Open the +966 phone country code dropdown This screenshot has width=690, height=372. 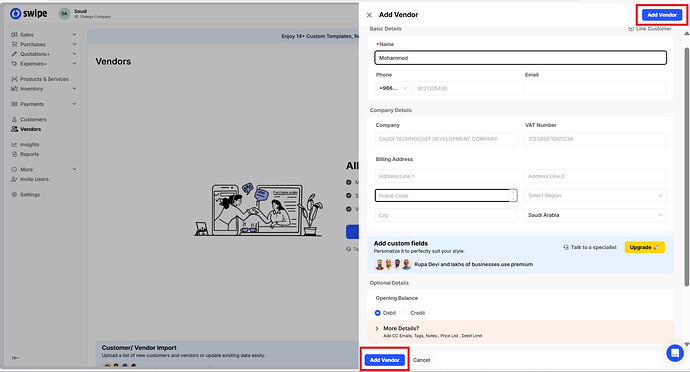[393, 88]
